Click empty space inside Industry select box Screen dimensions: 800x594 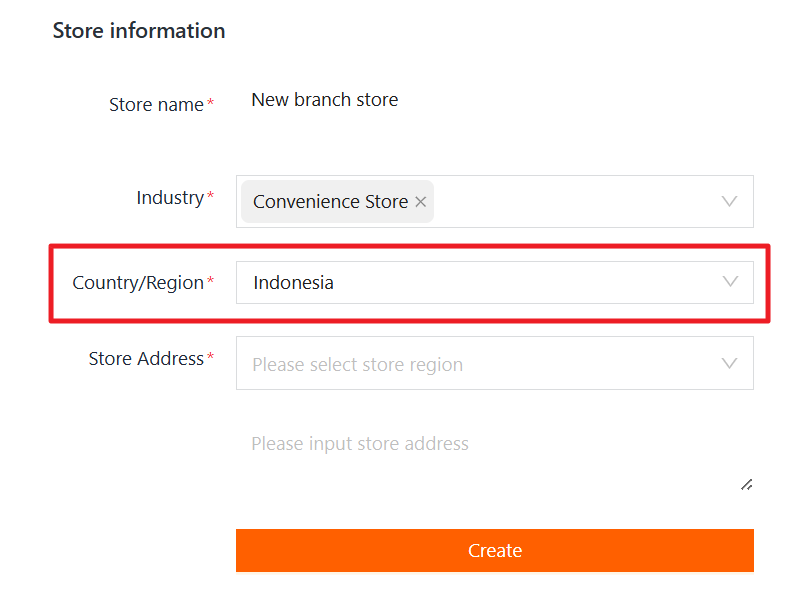pos(570,201)
